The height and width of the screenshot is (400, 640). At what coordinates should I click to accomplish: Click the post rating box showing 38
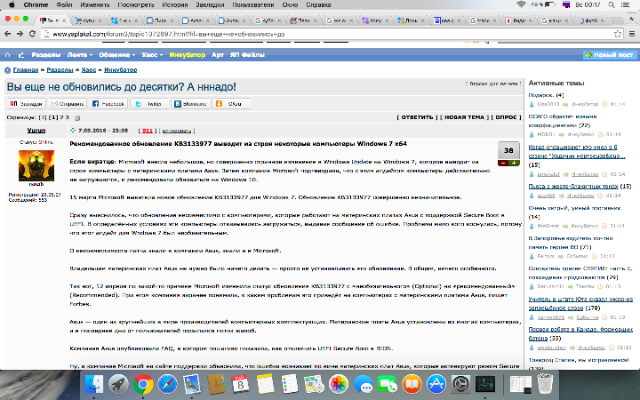click(x=508, y=150)
